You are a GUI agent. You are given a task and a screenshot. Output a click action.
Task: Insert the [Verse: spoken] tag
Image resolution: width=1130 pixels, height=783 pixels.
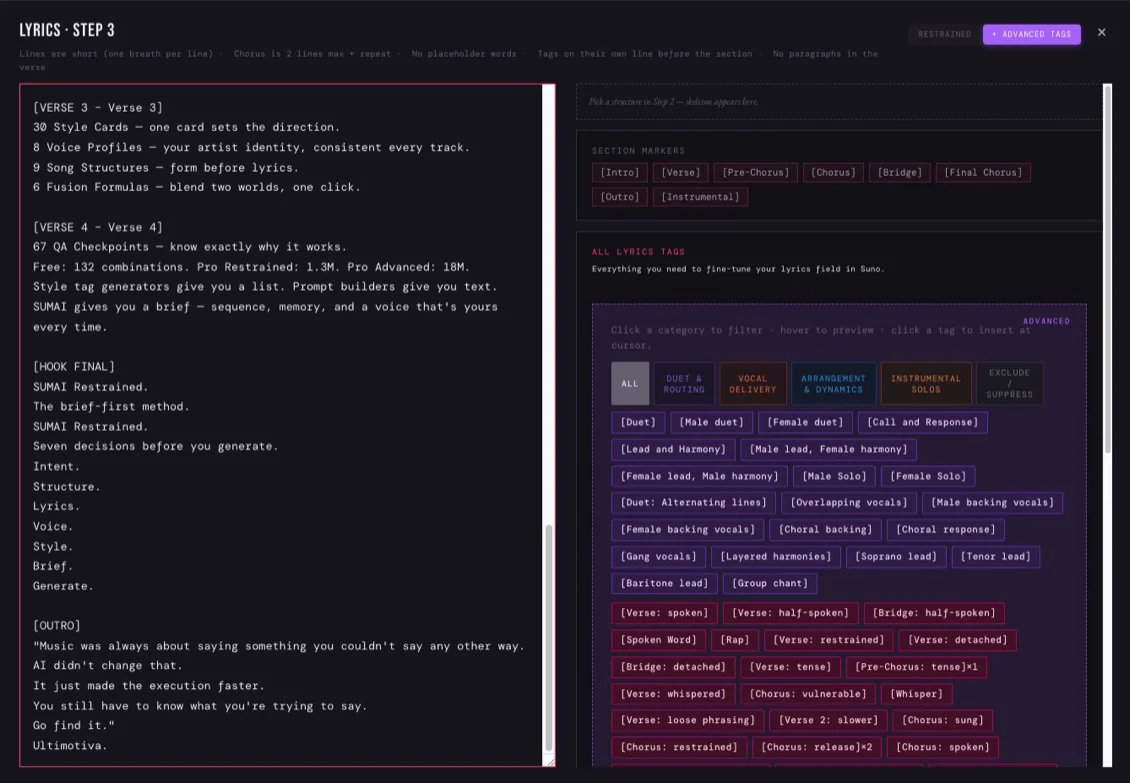pyautogui.click(x=664, y=614)
